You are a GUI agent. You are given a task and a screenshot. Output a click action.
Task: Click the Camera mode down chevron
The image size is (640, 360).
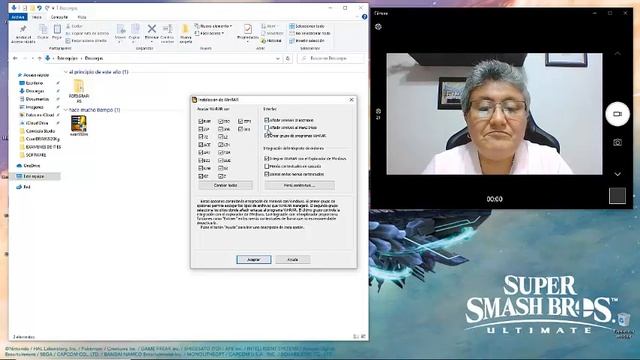(x=618, y=174)
